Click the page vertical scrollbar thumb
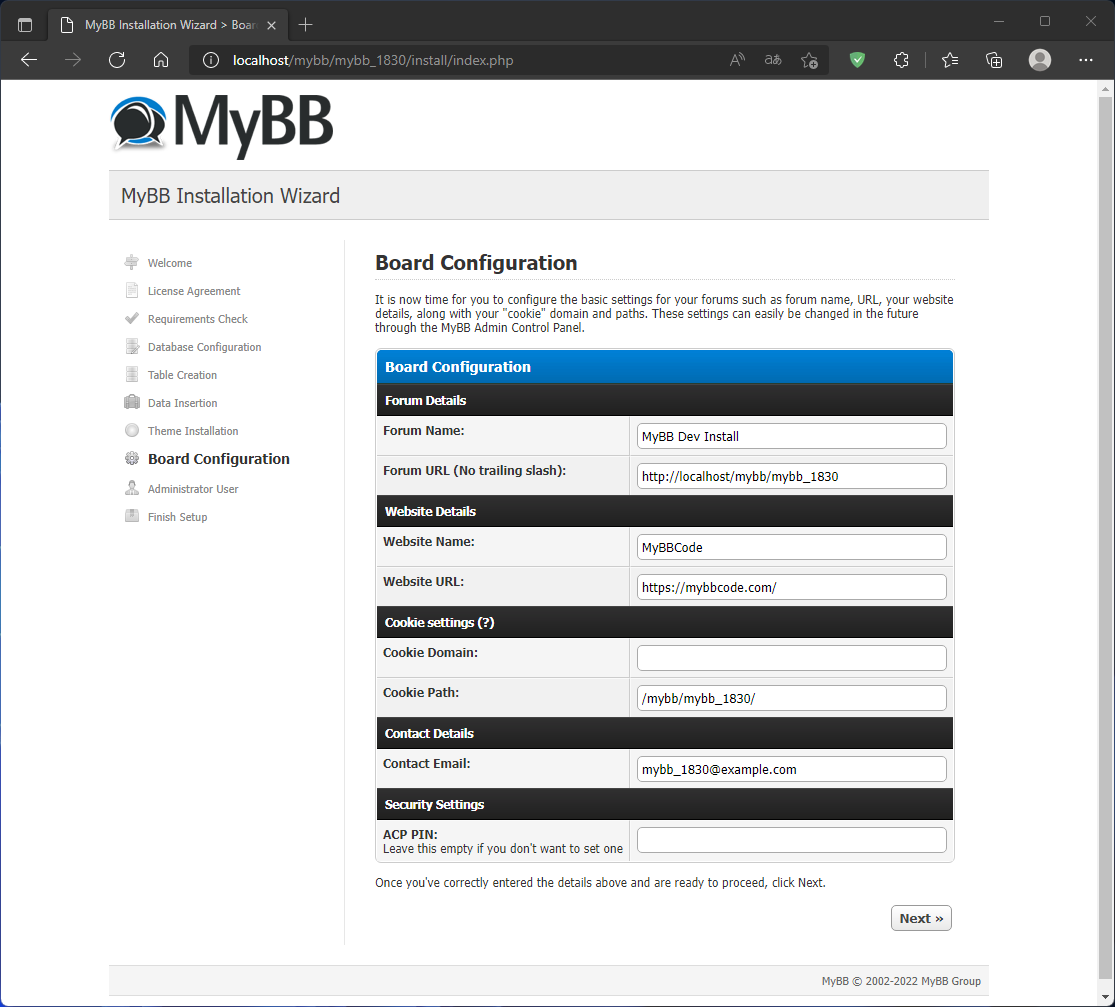The height and width of the screenshot is (1007, 1115). 1105,538
